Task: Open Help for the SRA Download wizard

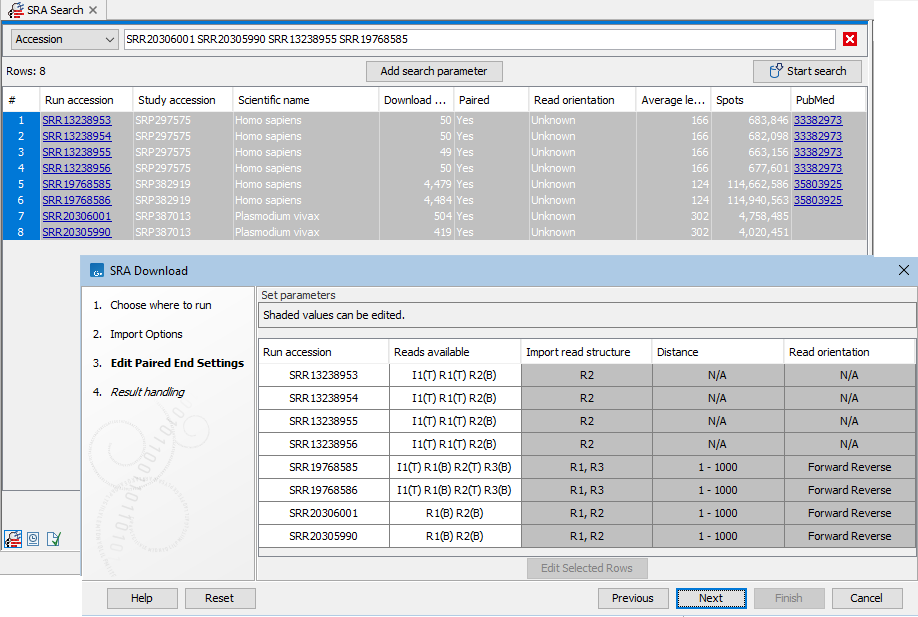Action: [141, 598]
